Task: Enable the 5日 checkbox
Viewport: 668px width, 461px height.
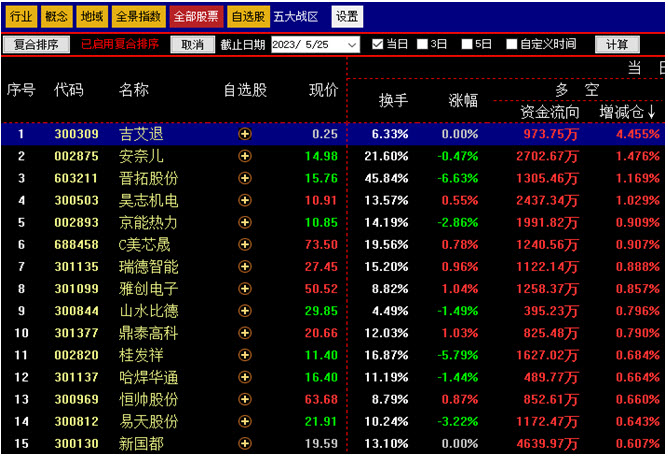Action: [x=467, y=44]
